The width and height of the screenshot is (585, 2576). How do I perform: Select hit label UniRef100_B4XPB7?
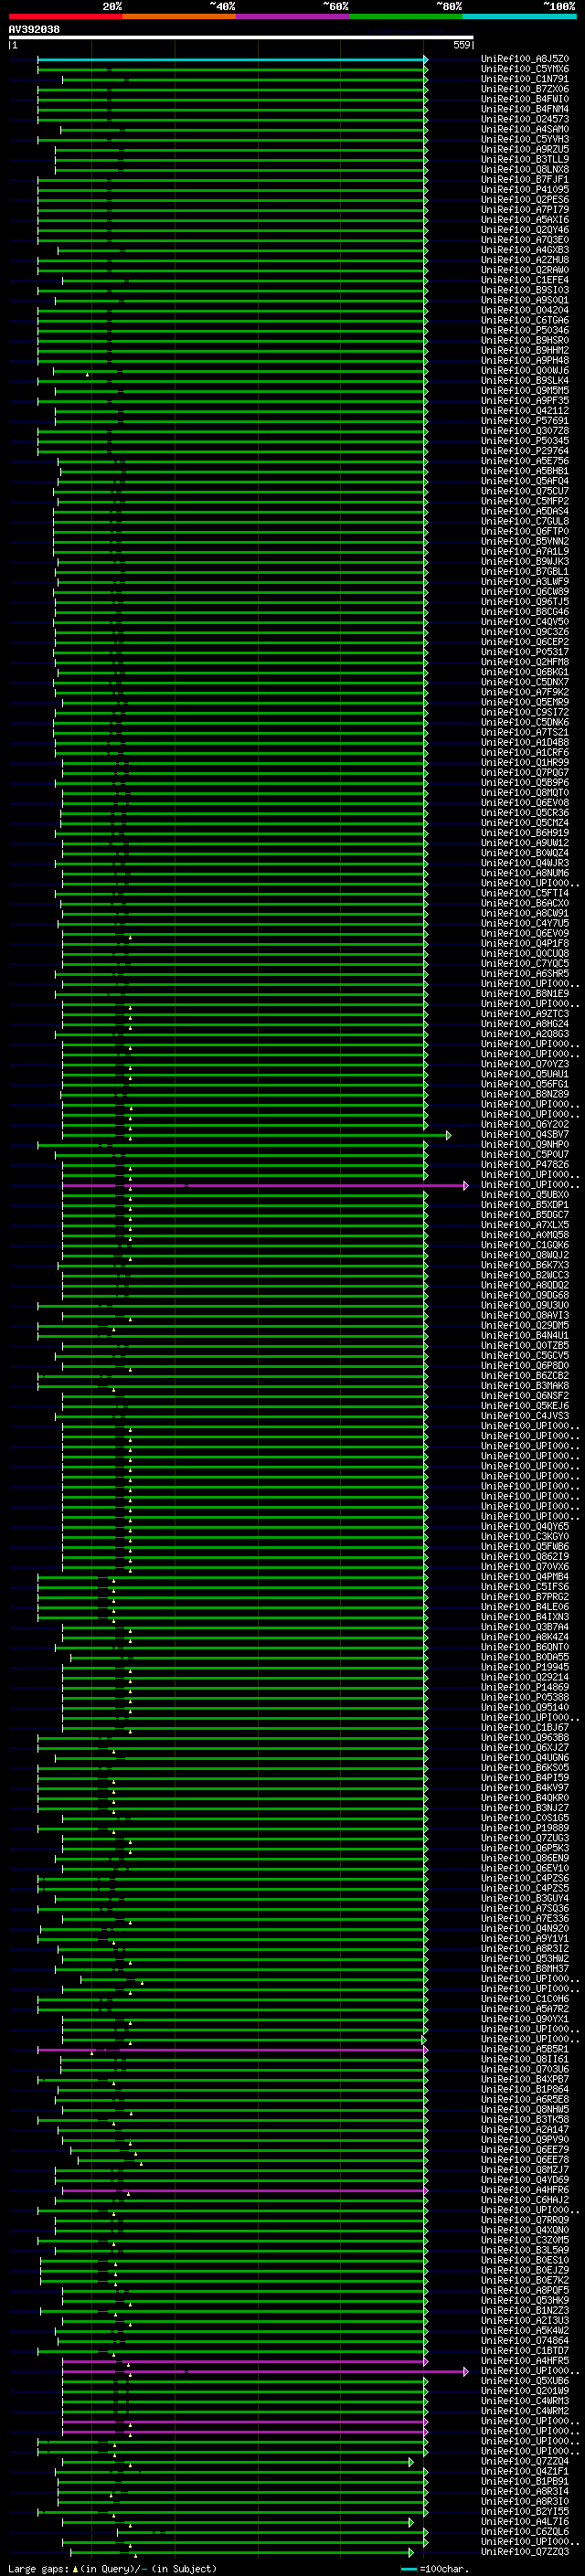pyautogui.click(x=525, y=2079)
